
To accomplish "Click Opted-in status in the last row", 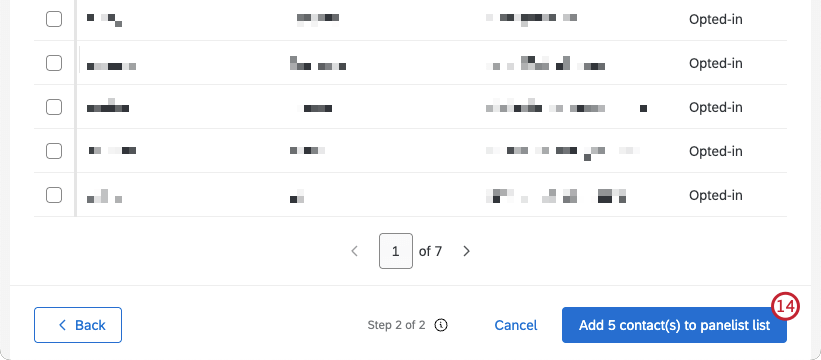I will pos(716,195).
